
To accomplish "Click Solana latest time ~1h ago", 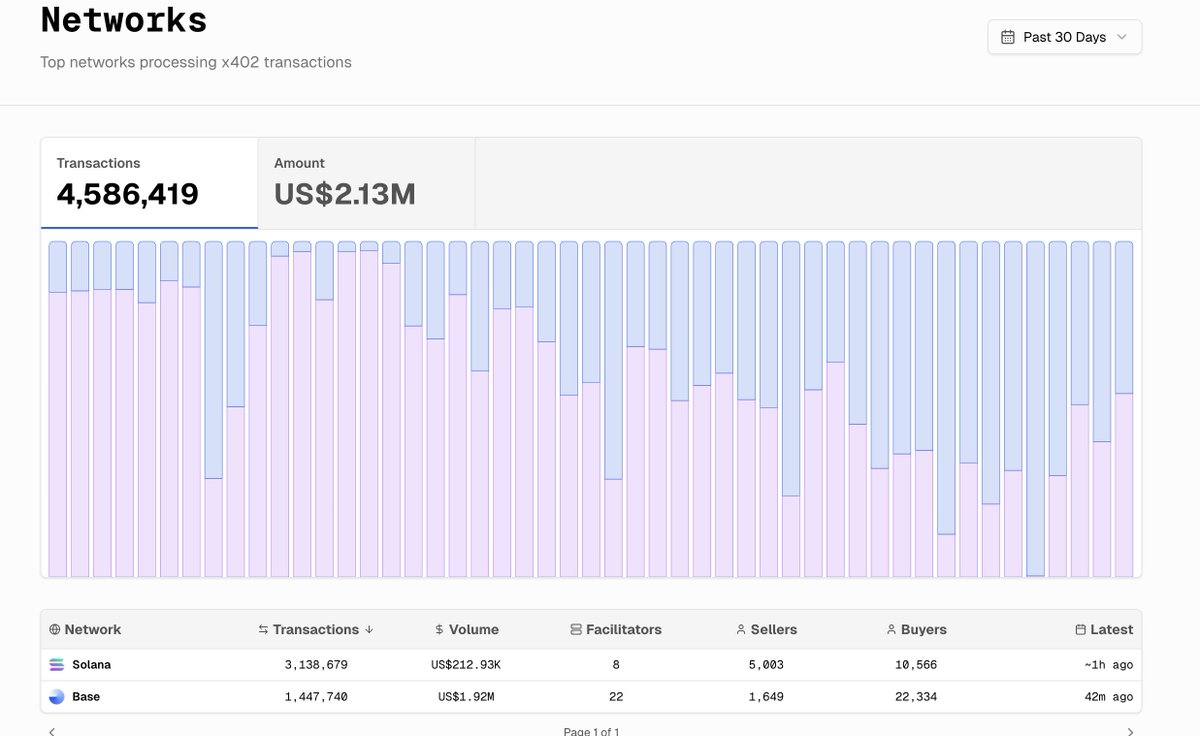I will click(x=1108, y=665).
